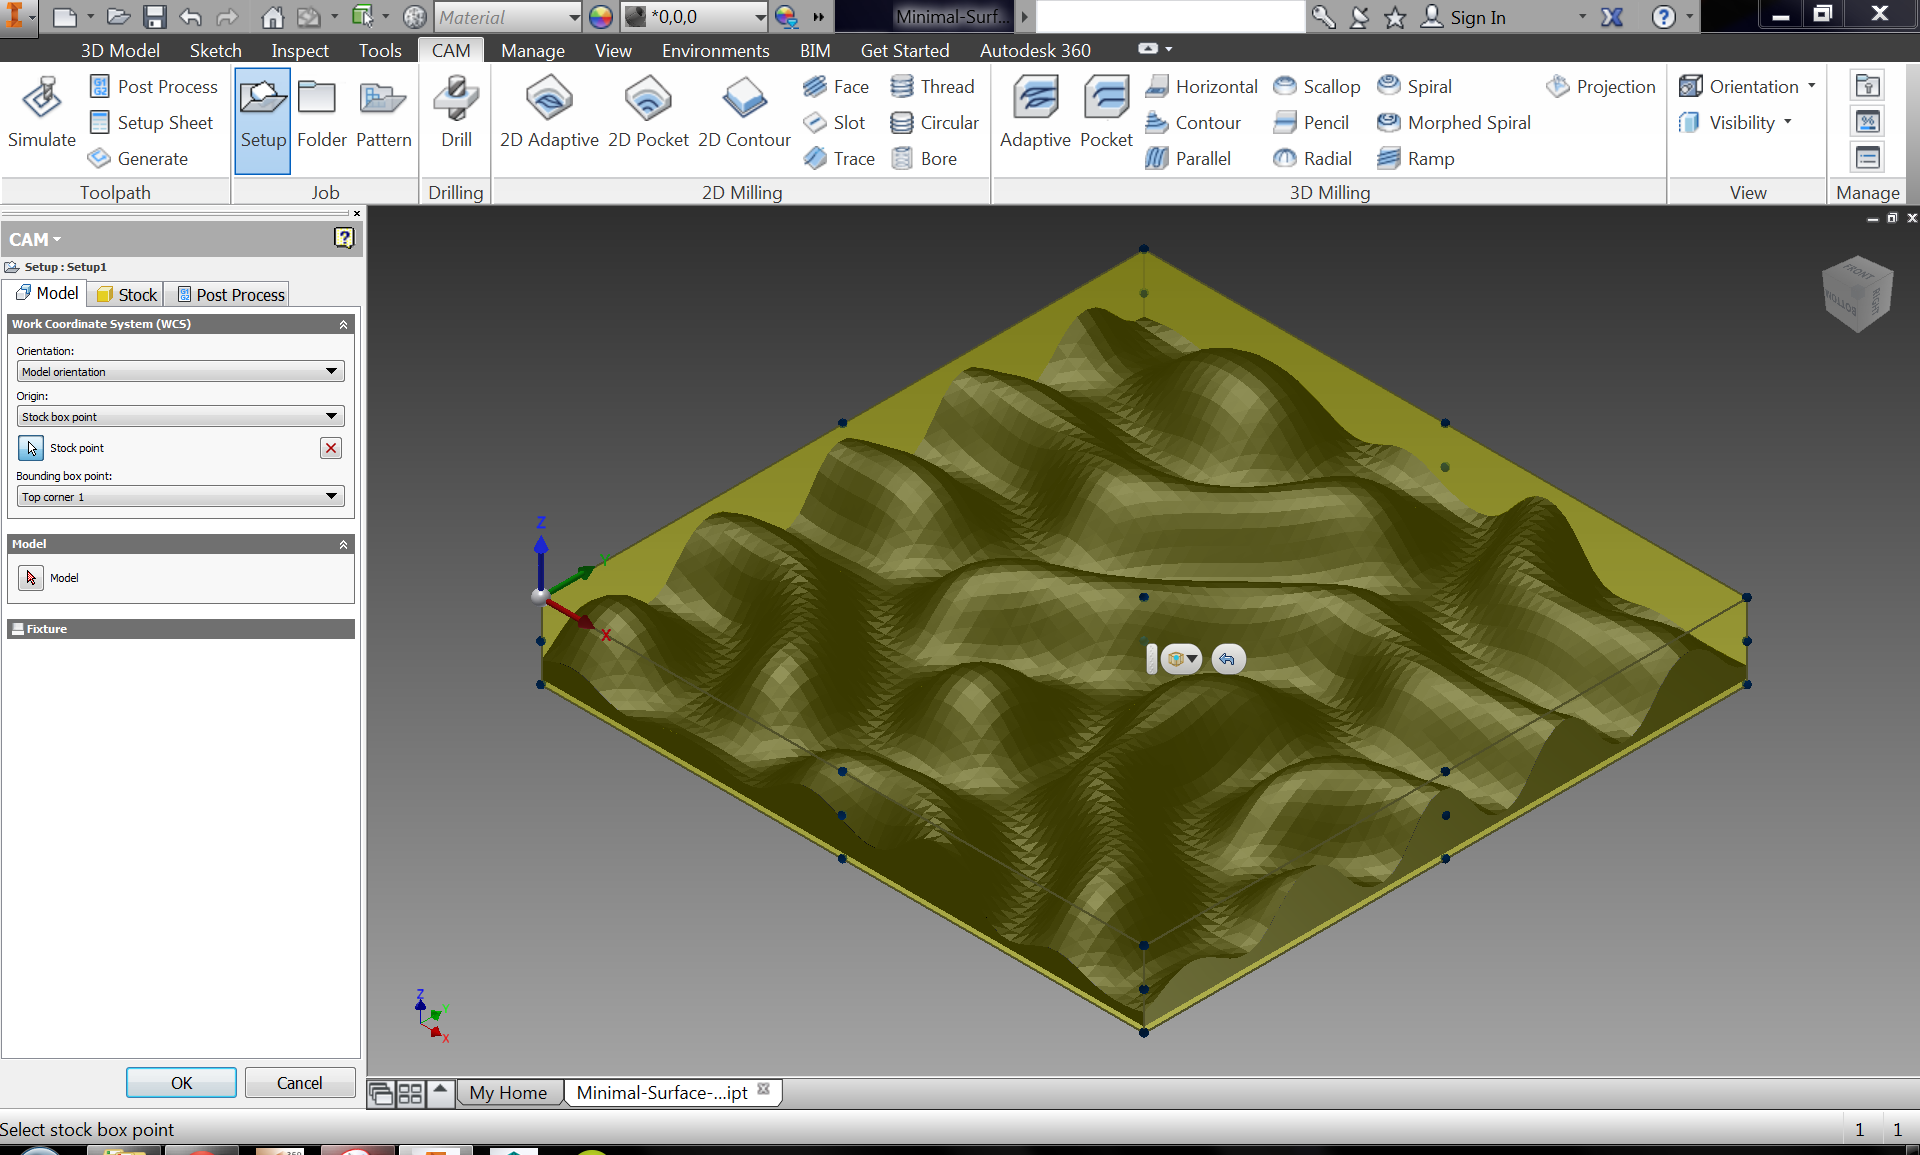The width and height of the screenshot is (1920, 1155).
Task: Choose the 3D Pocket clearing tool
Action: [1106, 112]
